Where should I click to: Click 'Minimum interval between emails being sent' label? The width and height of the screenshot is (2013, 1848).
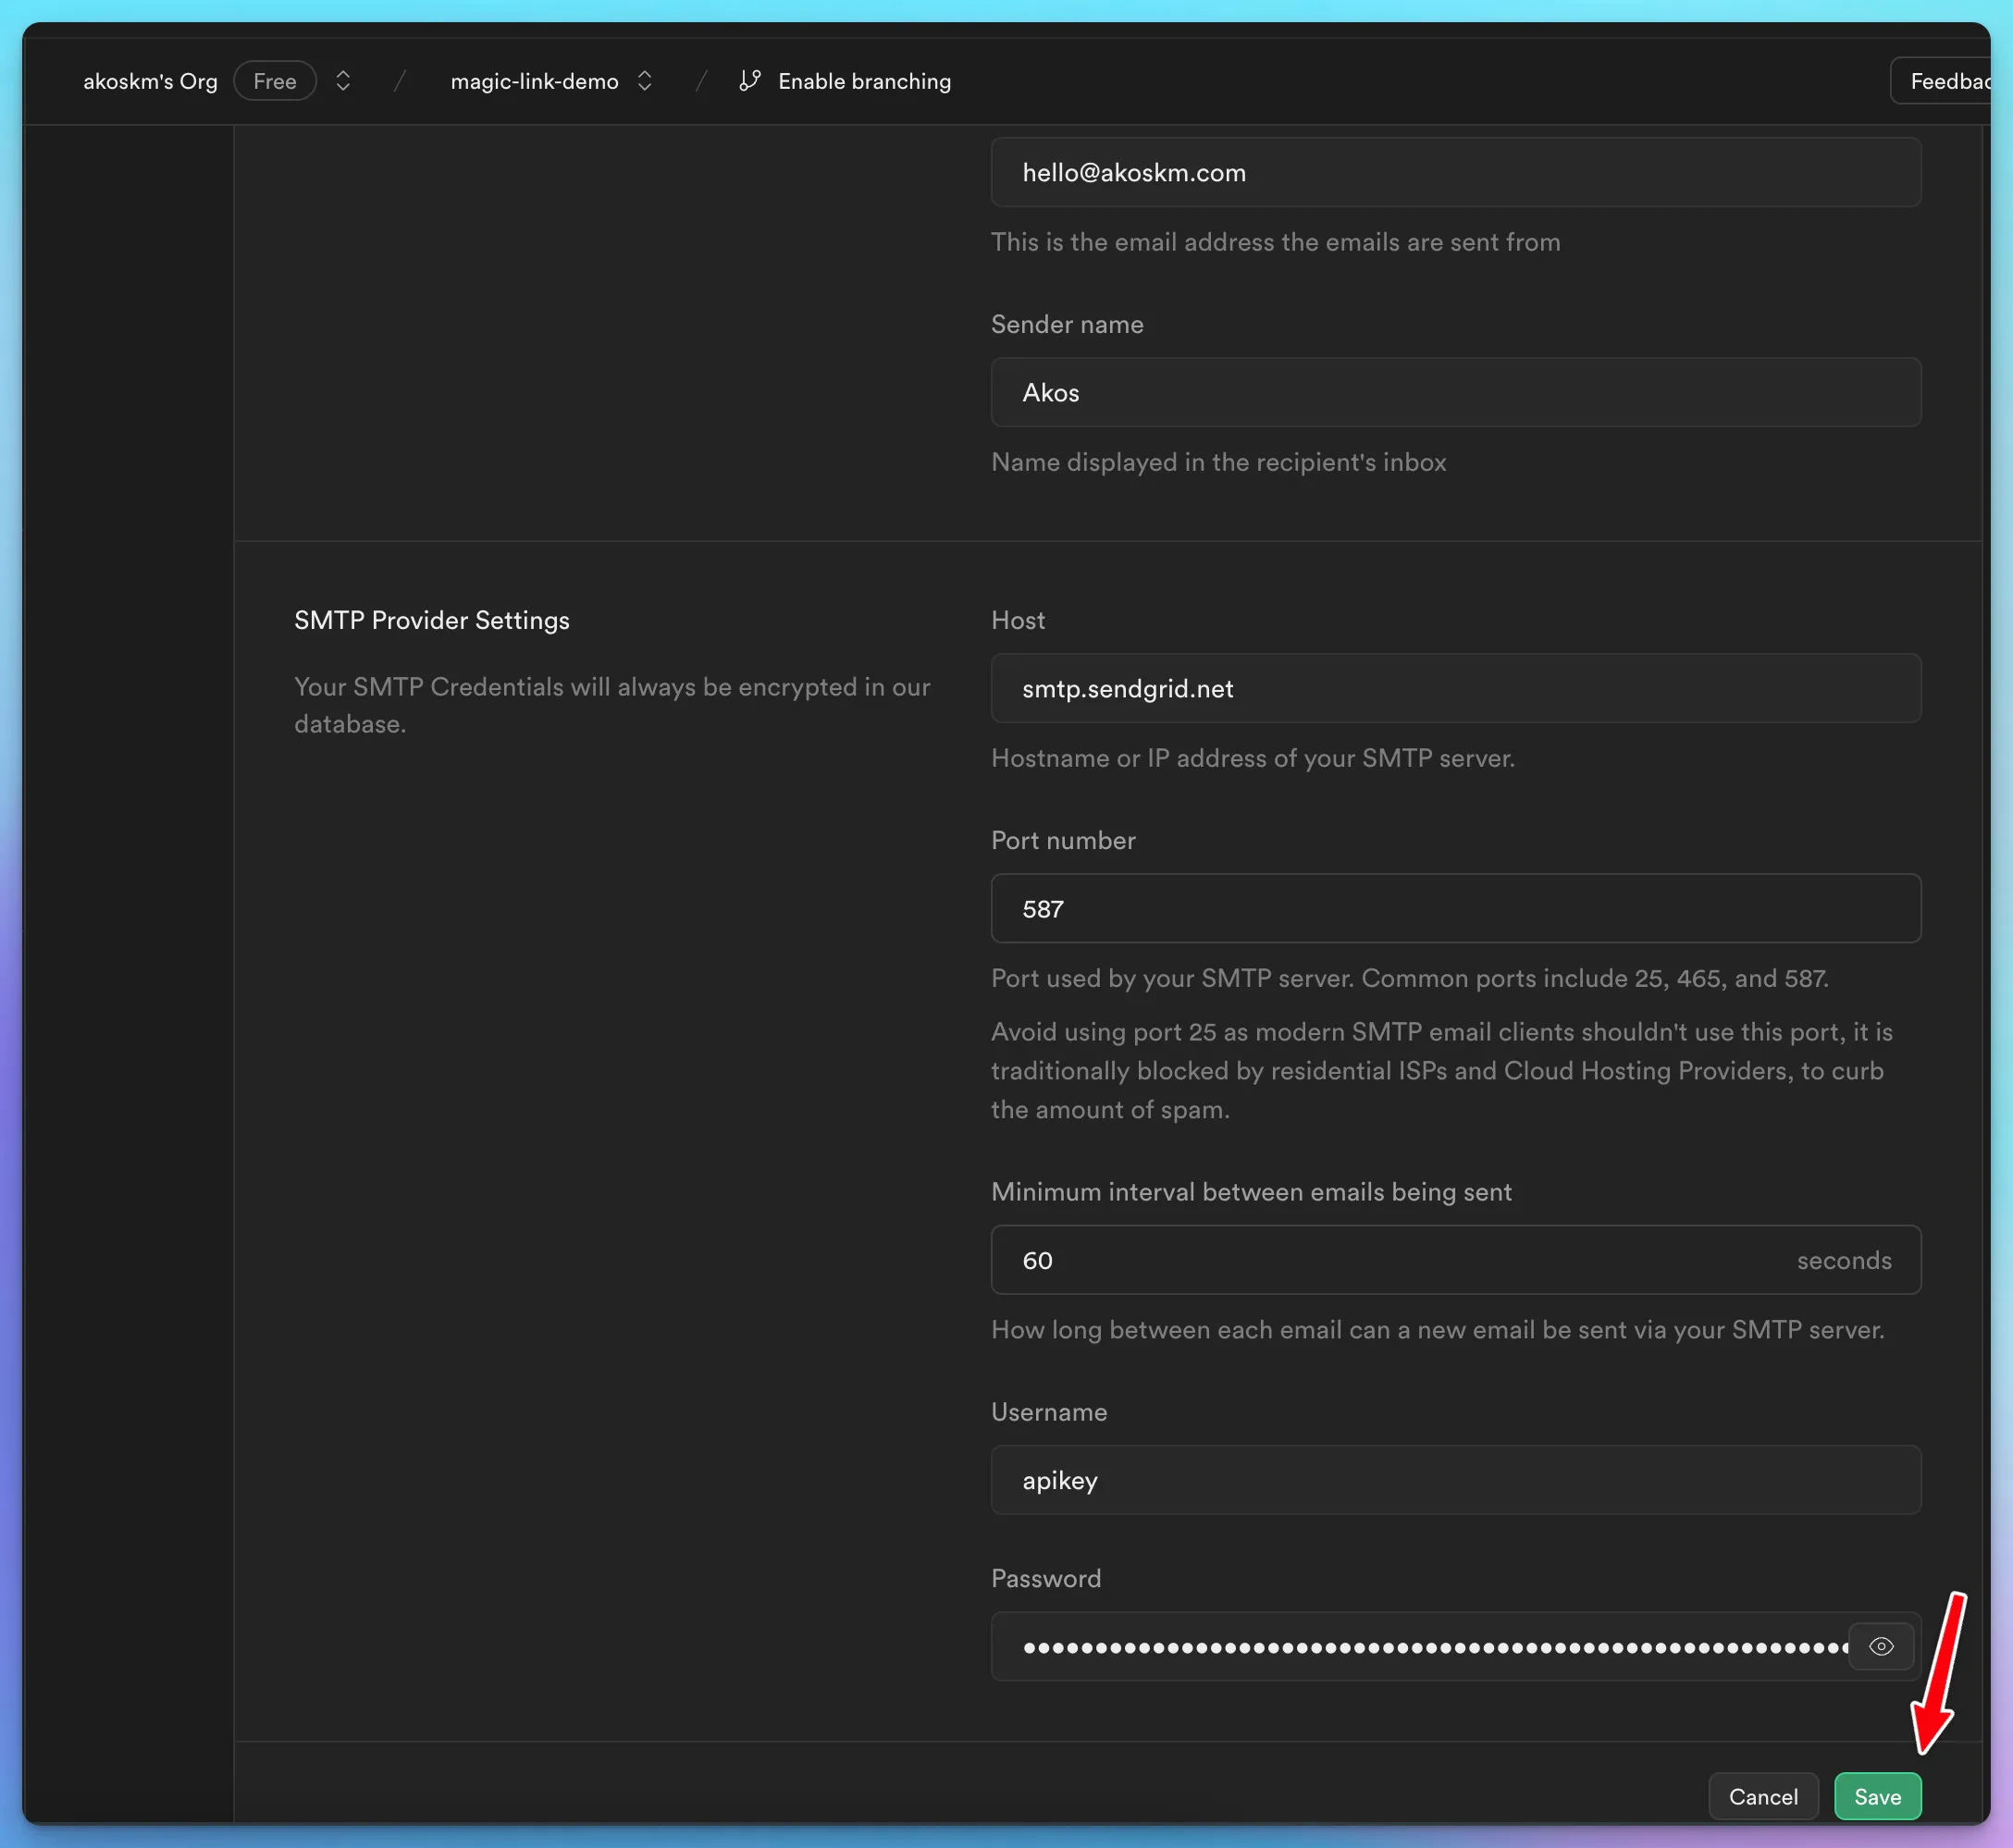[1251, 1192]
